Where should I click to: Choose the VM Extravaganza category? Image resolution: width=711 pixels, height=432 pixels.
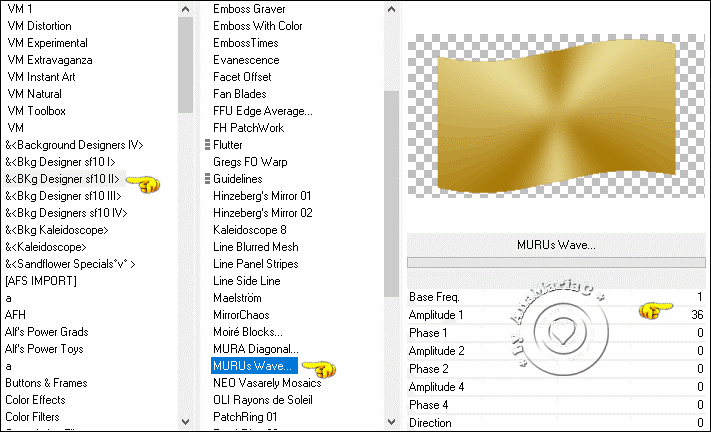[x=50, y=60]
